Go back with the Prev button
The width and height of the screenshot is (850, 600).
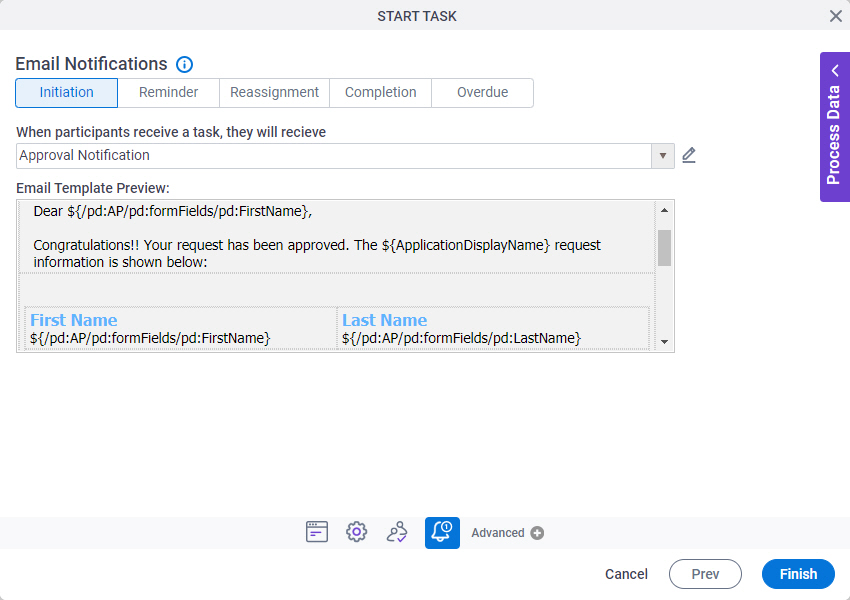[x=705, y=574]
